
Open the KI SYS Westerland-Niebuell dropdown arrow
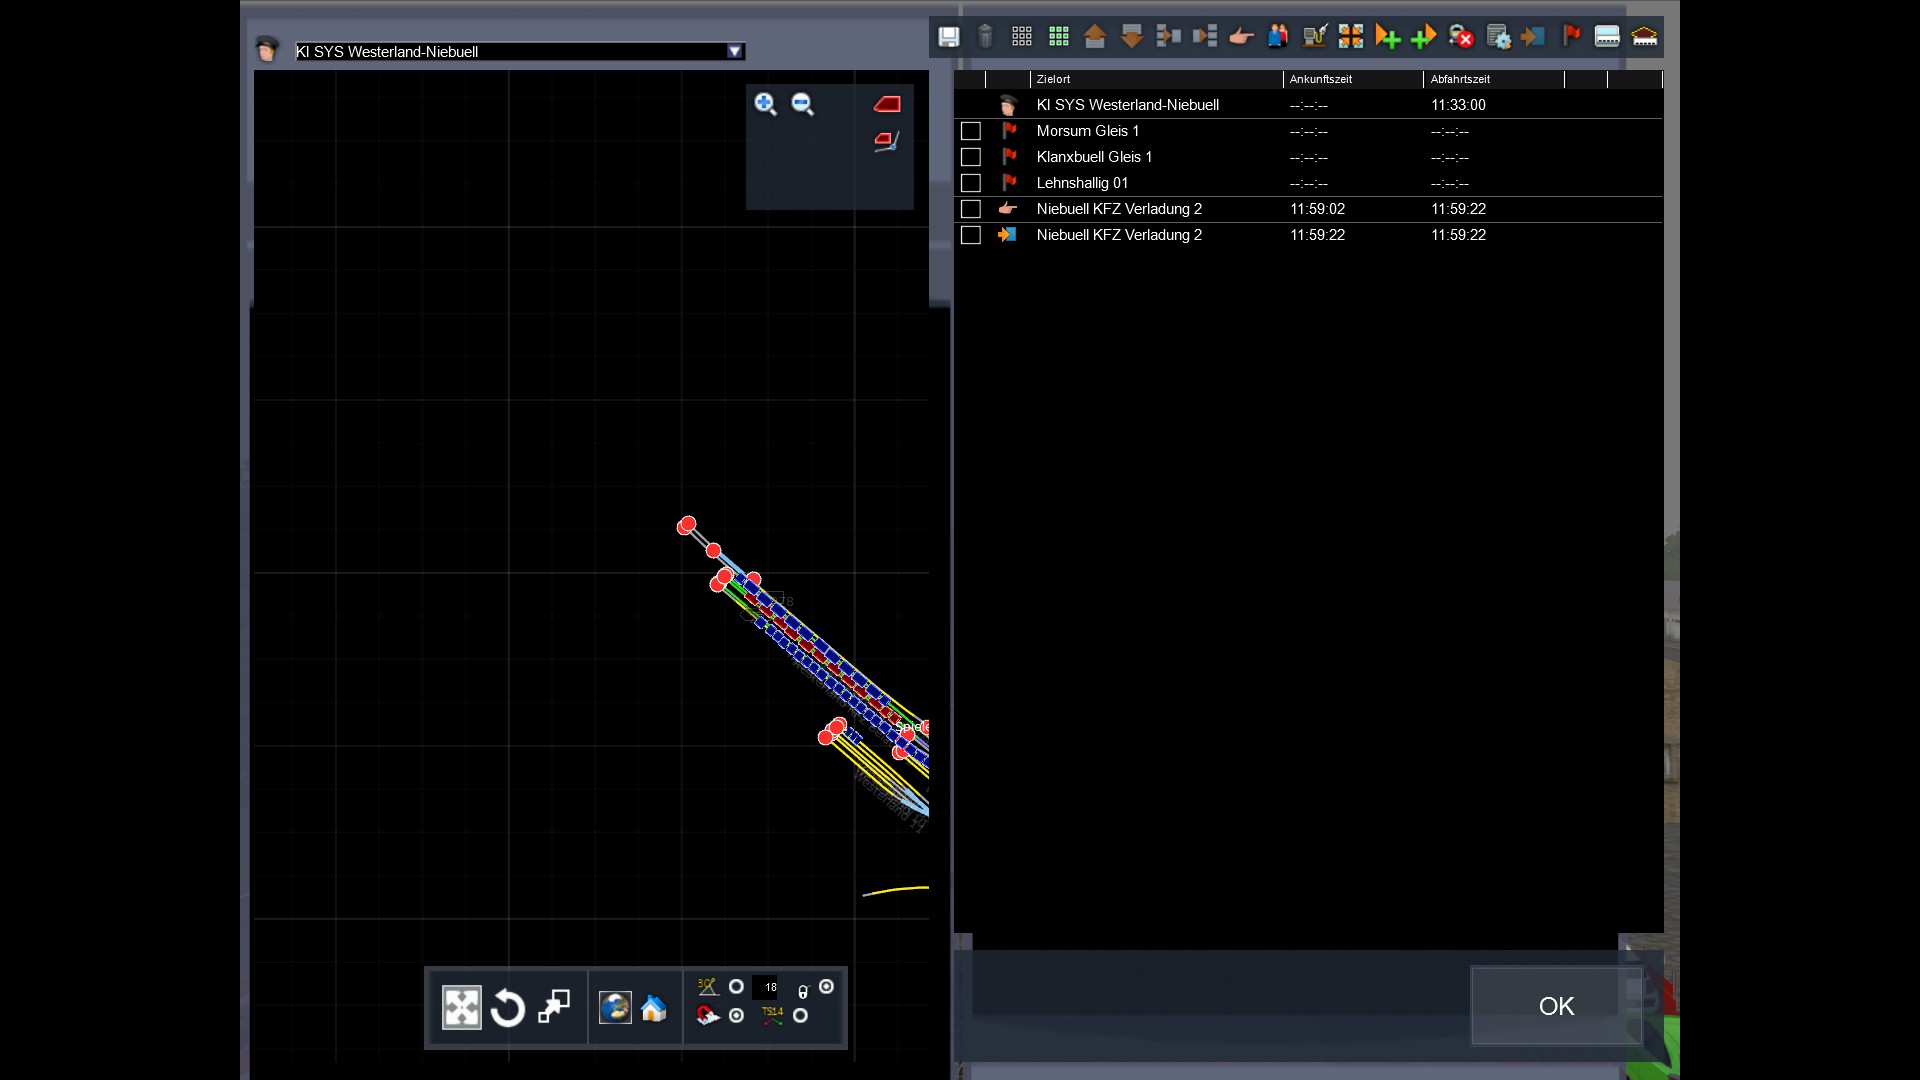coord(735,51)
